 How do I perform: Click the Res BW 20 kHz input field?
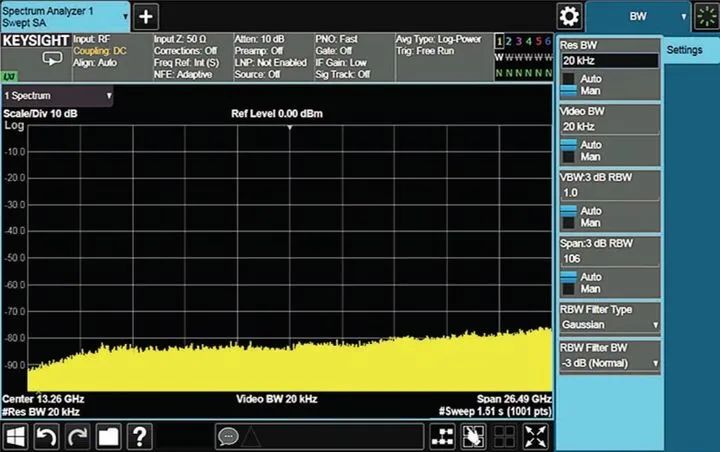(x=608, y=60)
